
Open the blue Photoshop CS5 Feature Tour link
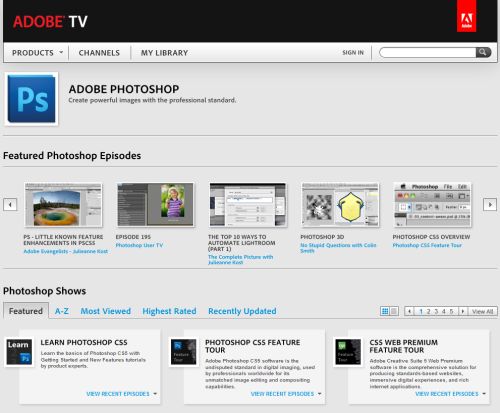(x=427, y=245)
